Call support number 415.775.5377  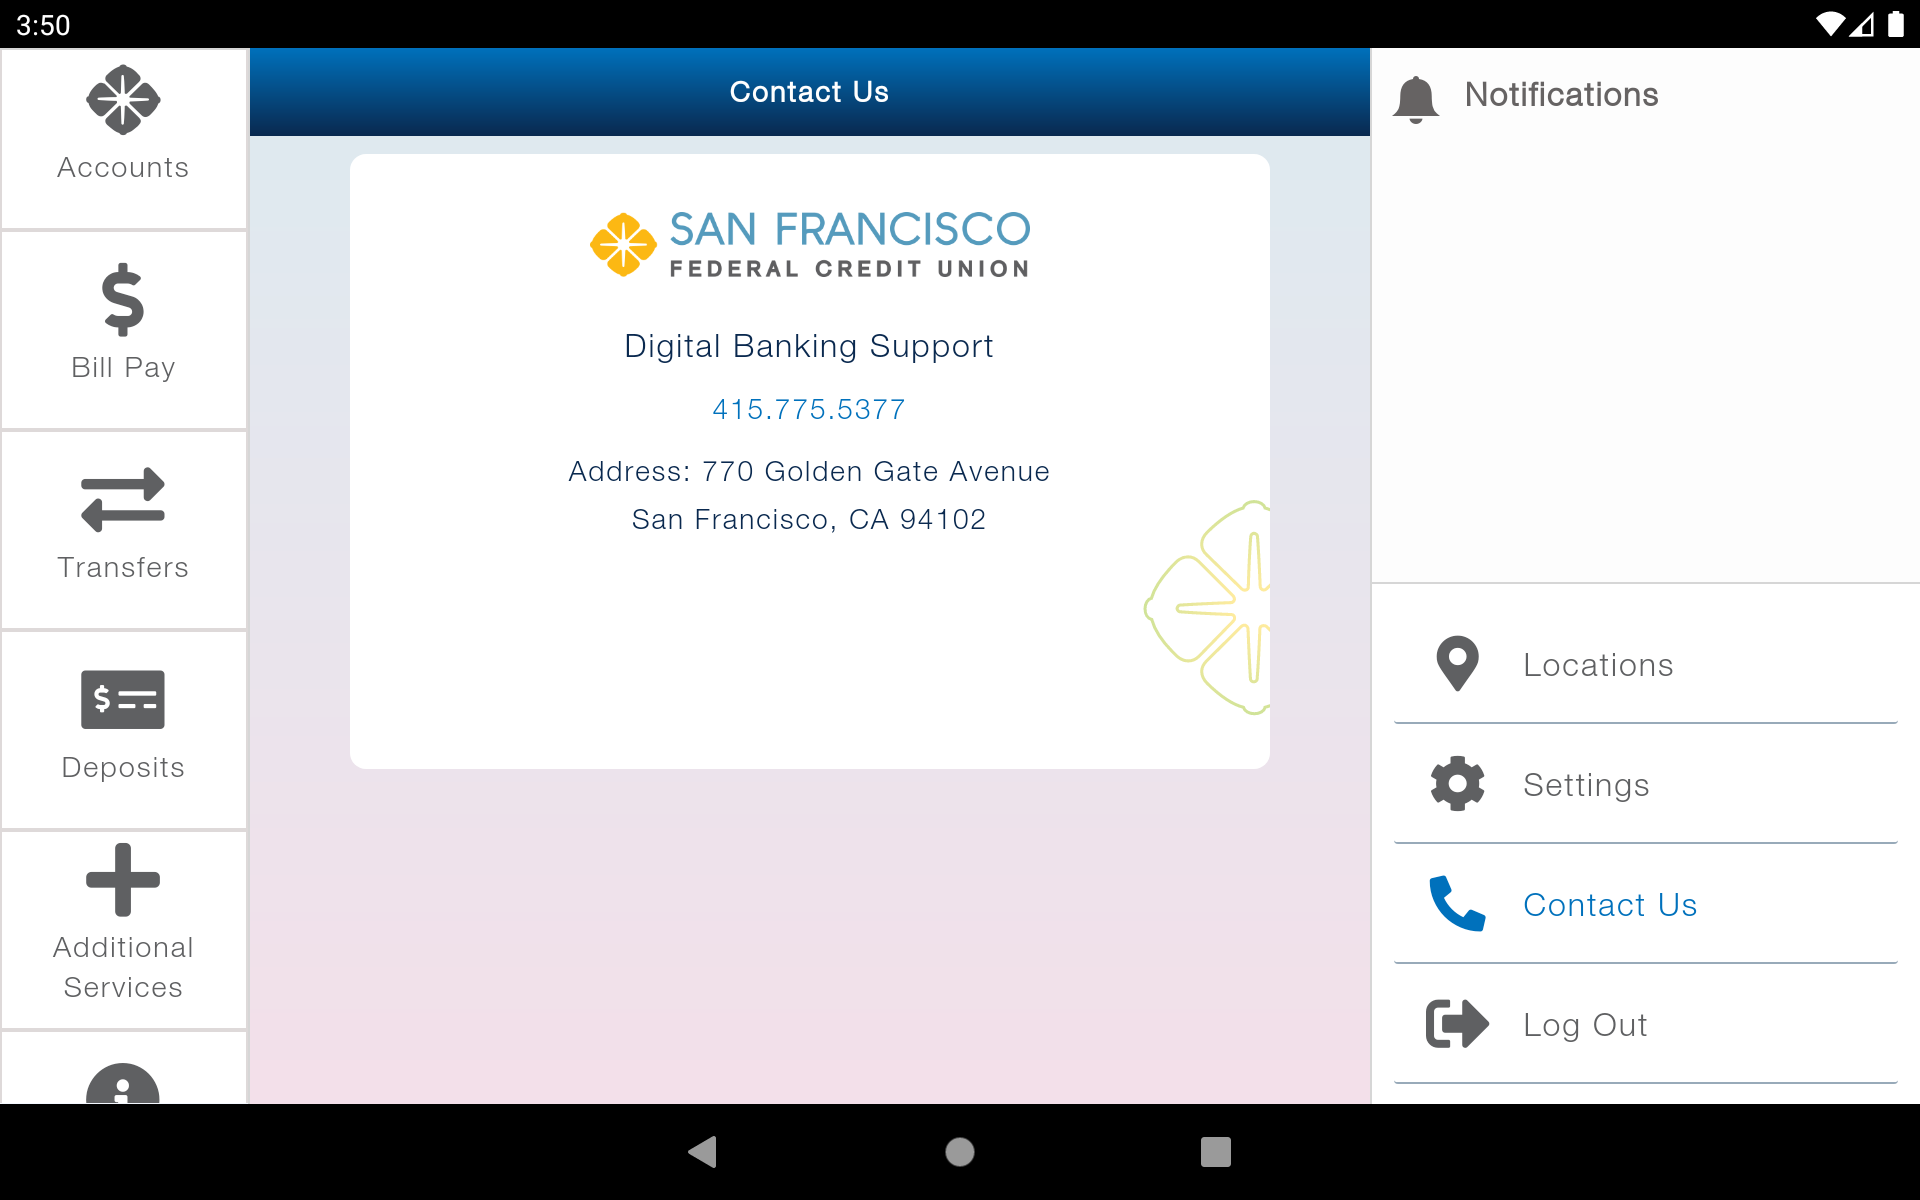point(809,409)
